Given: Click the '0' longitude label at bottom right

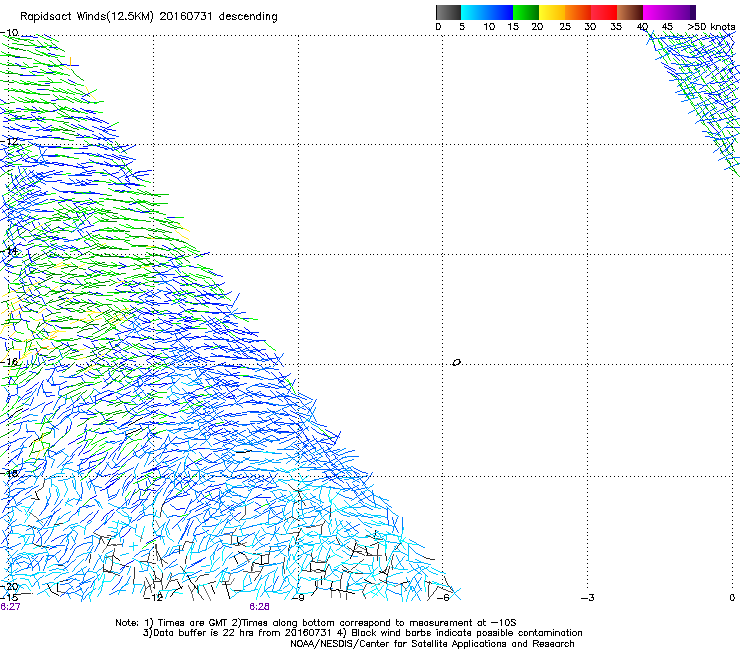Looking at the screenshot, I should pyautogui.click(x=732, y=598).
